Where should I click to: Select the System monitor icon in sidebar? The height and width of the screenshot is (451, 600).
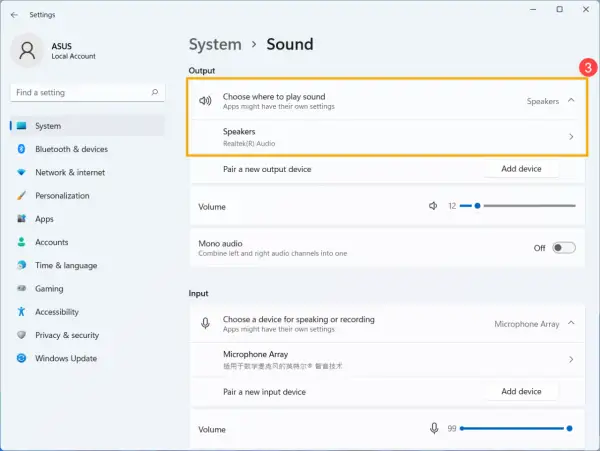tap(22, 126)
